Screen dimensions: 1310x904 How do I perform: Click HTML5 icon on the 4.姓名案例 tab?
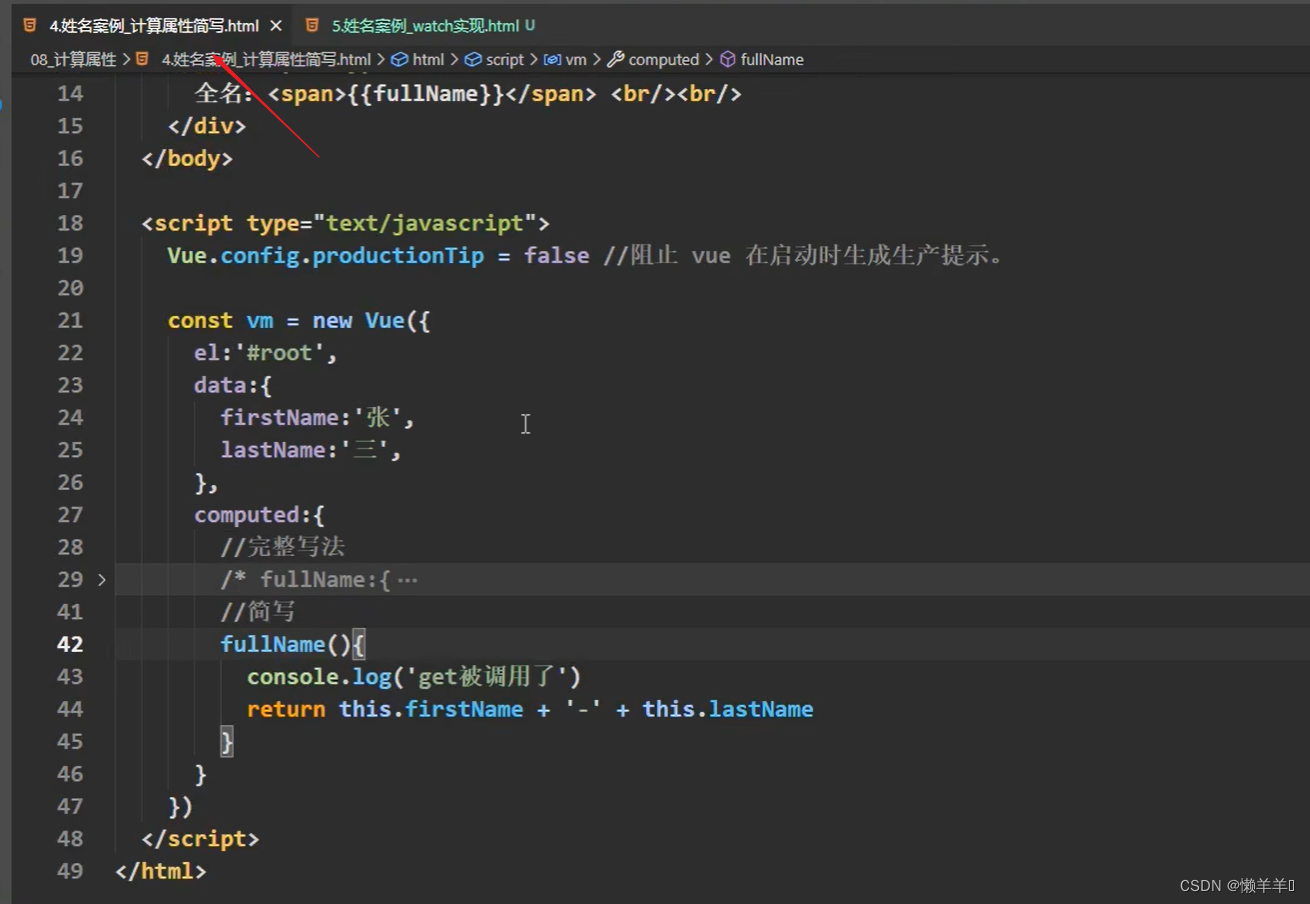(30, 25)
